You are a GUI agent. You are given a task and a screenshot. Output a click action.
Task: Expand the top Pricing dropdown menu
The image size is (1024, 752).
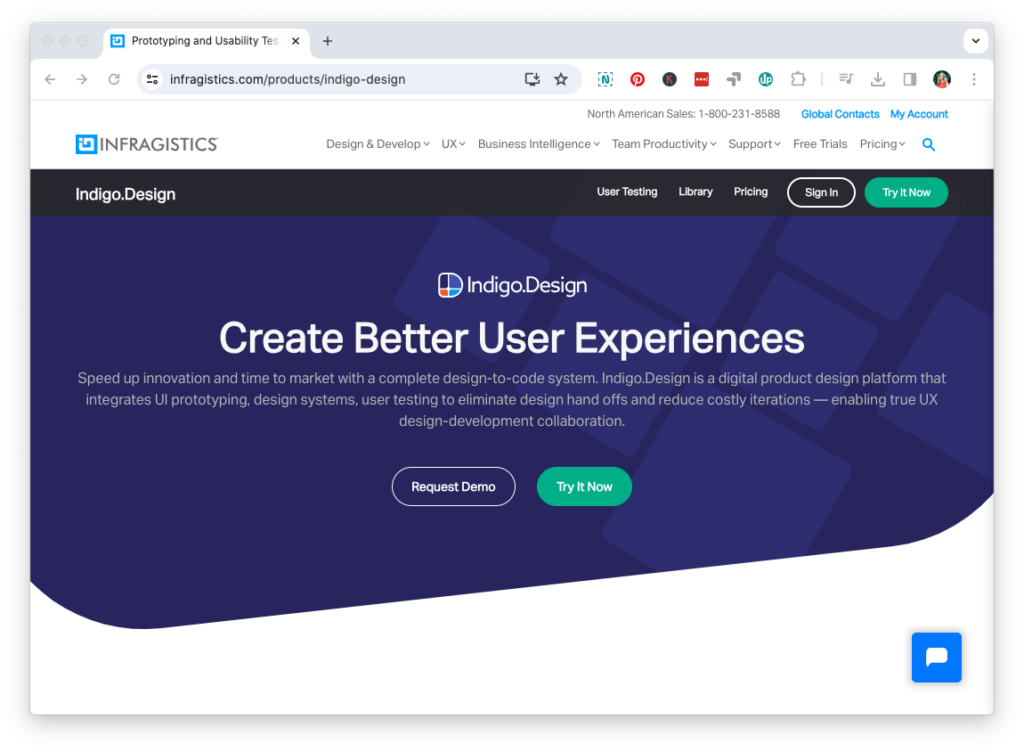[x=882, y=144]
